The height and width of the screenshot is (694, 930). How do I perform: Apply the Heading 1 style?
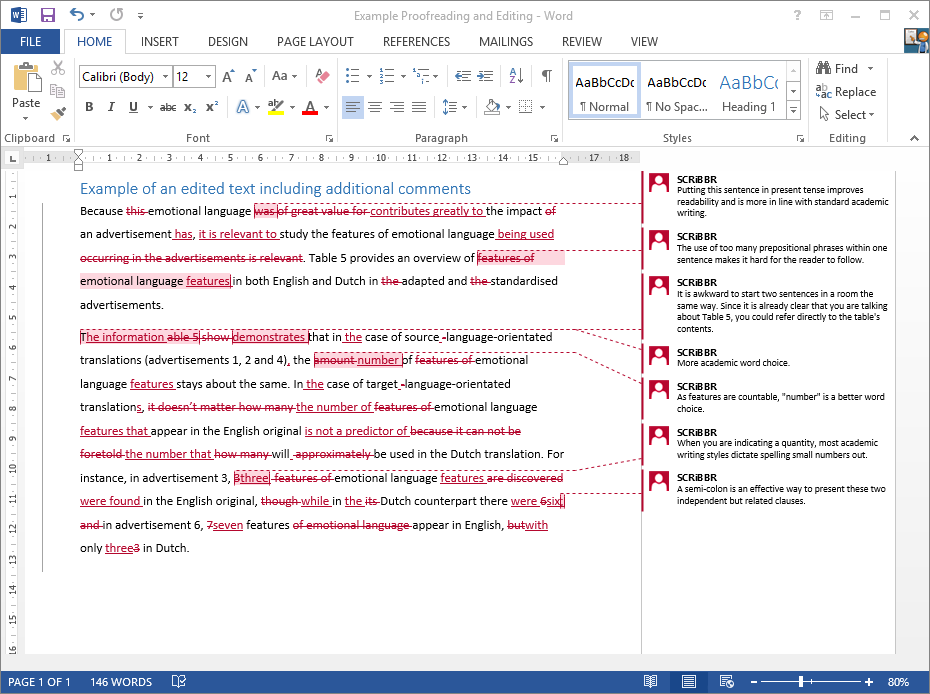coord(749,92)
